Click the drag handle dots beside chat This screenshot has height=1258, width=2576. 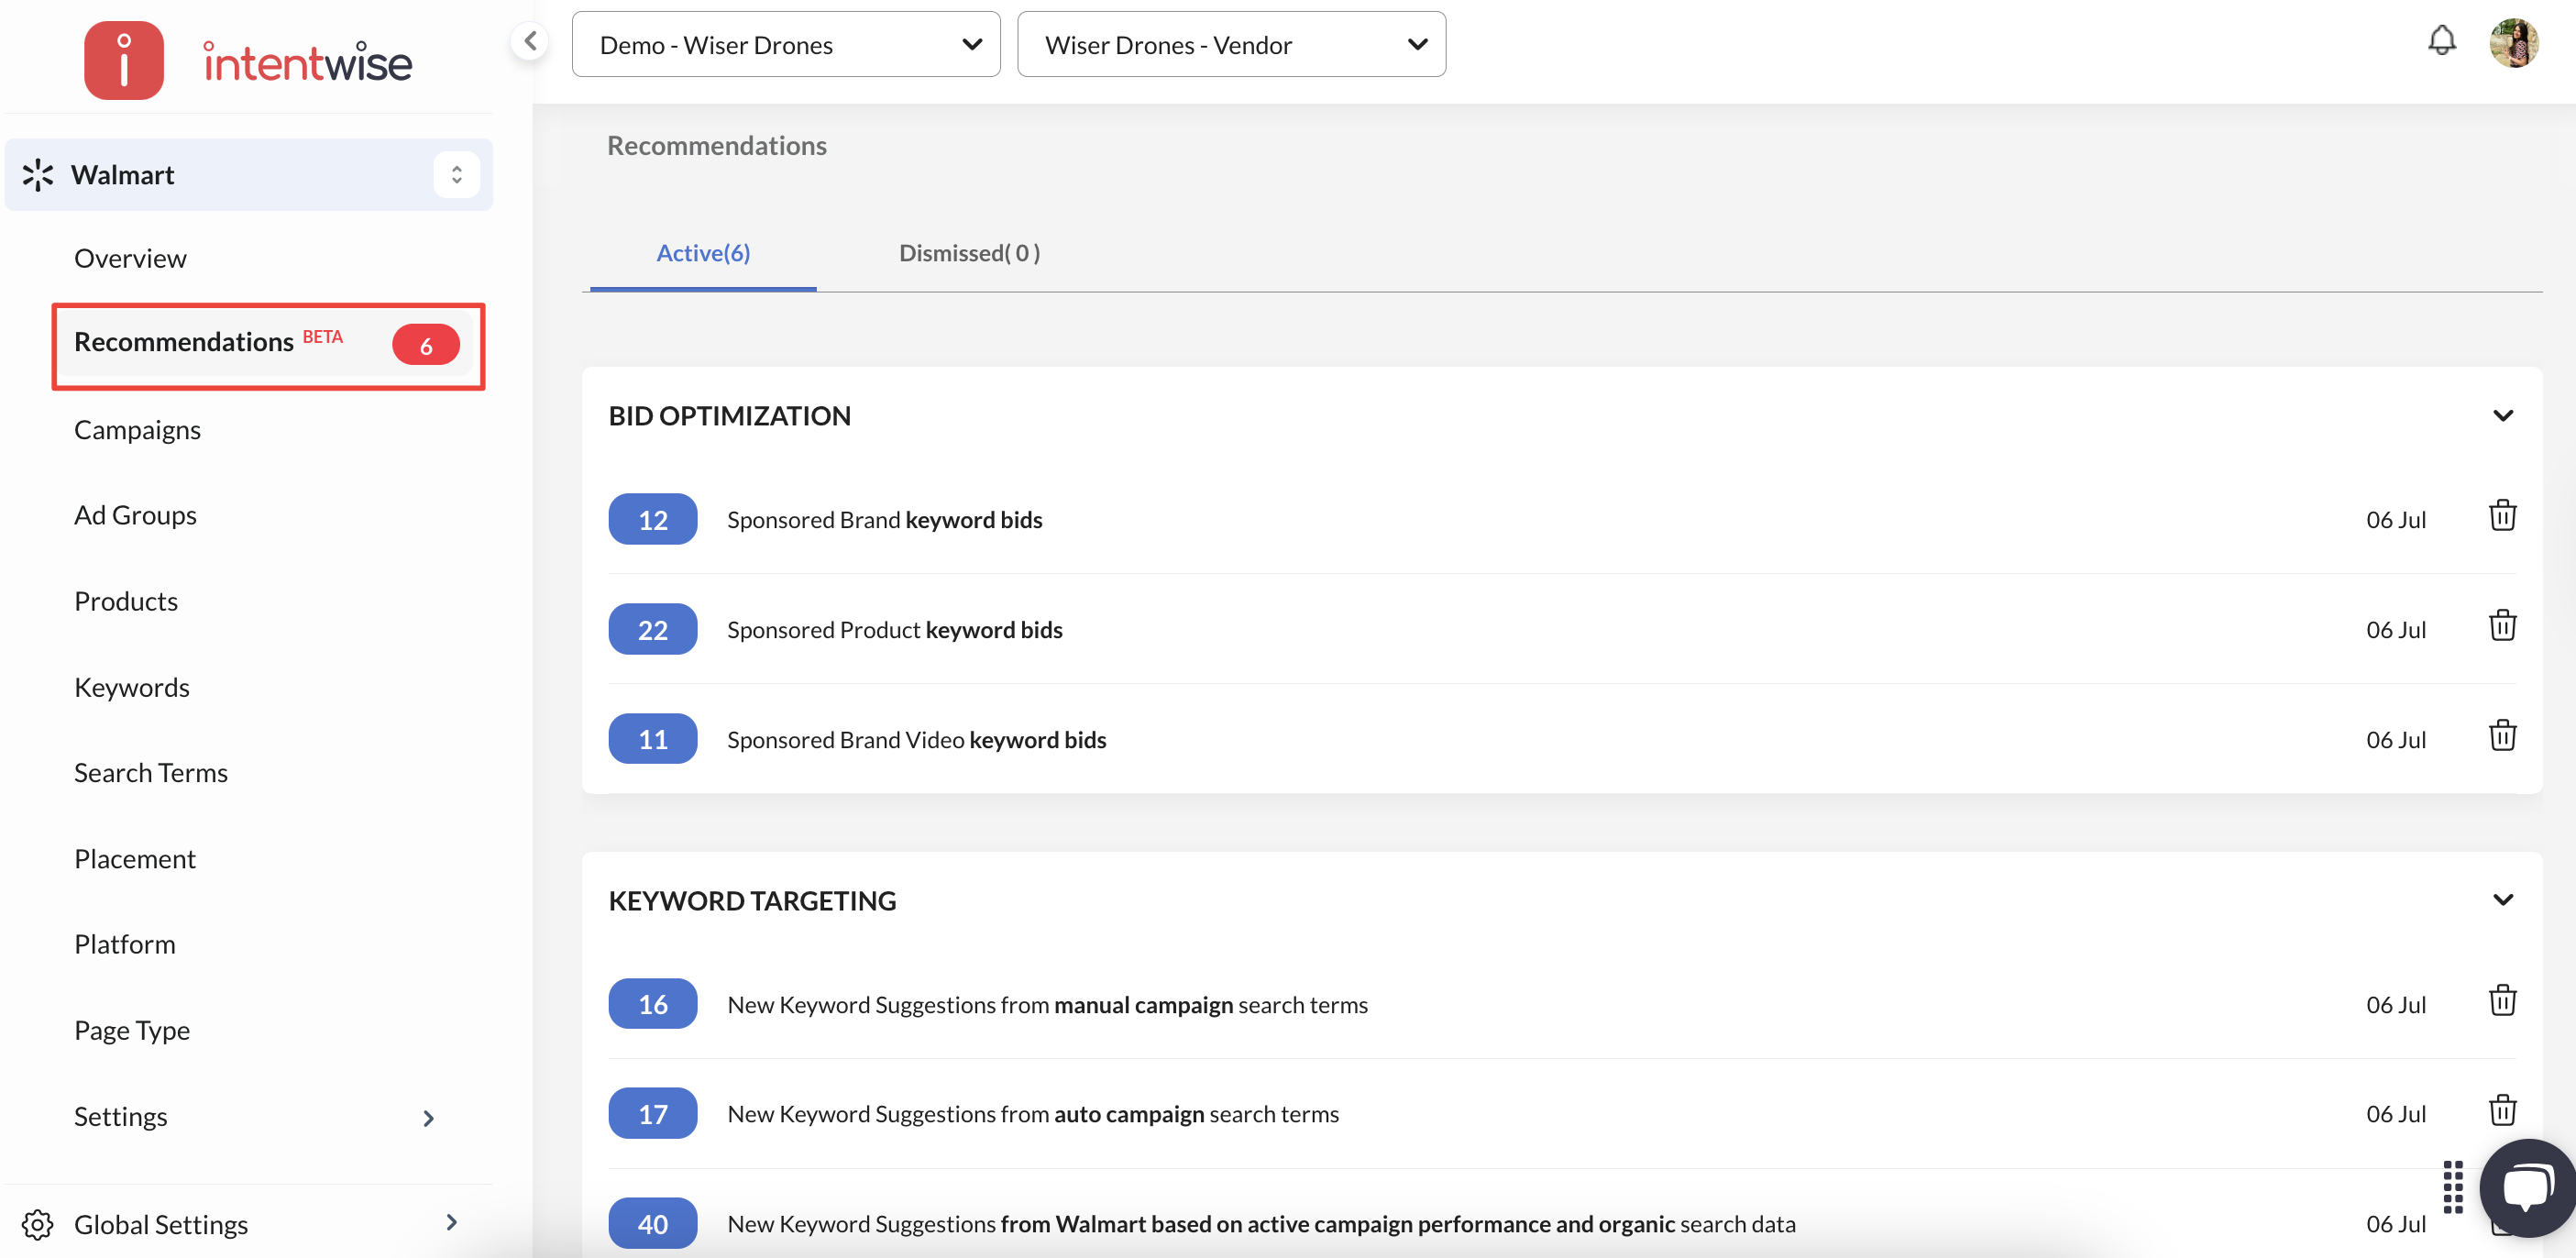click(x=2452, y=1187)
